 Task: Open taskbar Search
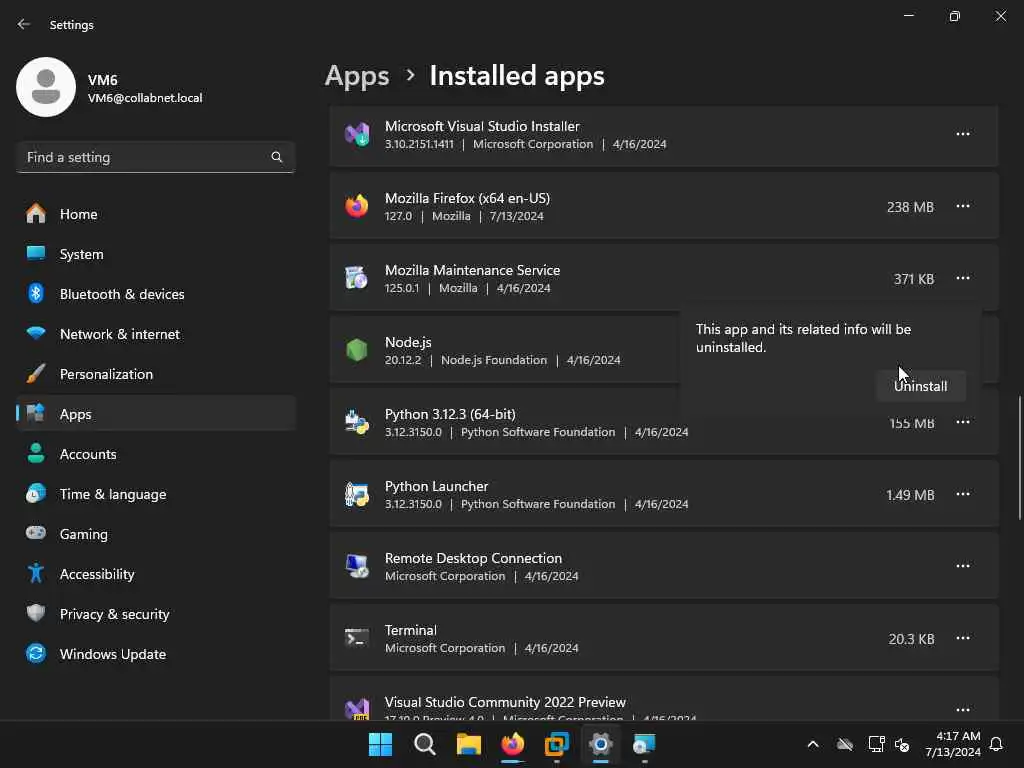[x=424, y=744]
